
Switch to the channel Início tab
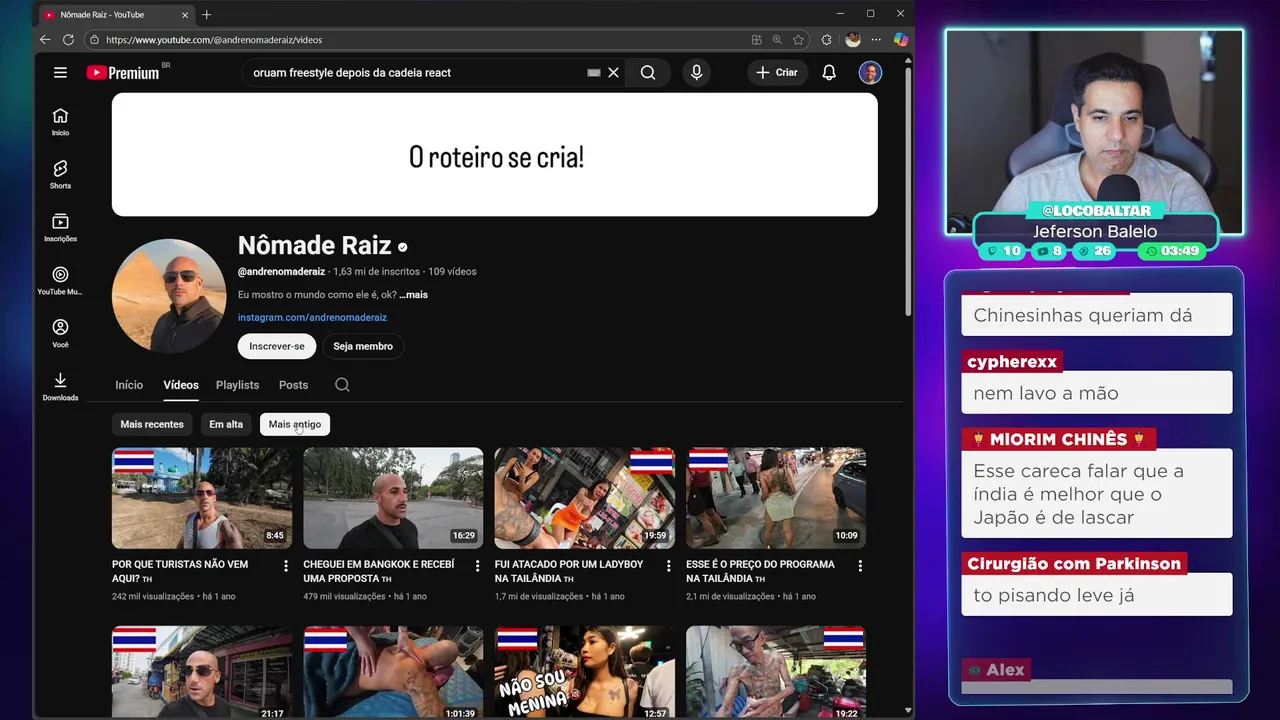pos(129,385)
